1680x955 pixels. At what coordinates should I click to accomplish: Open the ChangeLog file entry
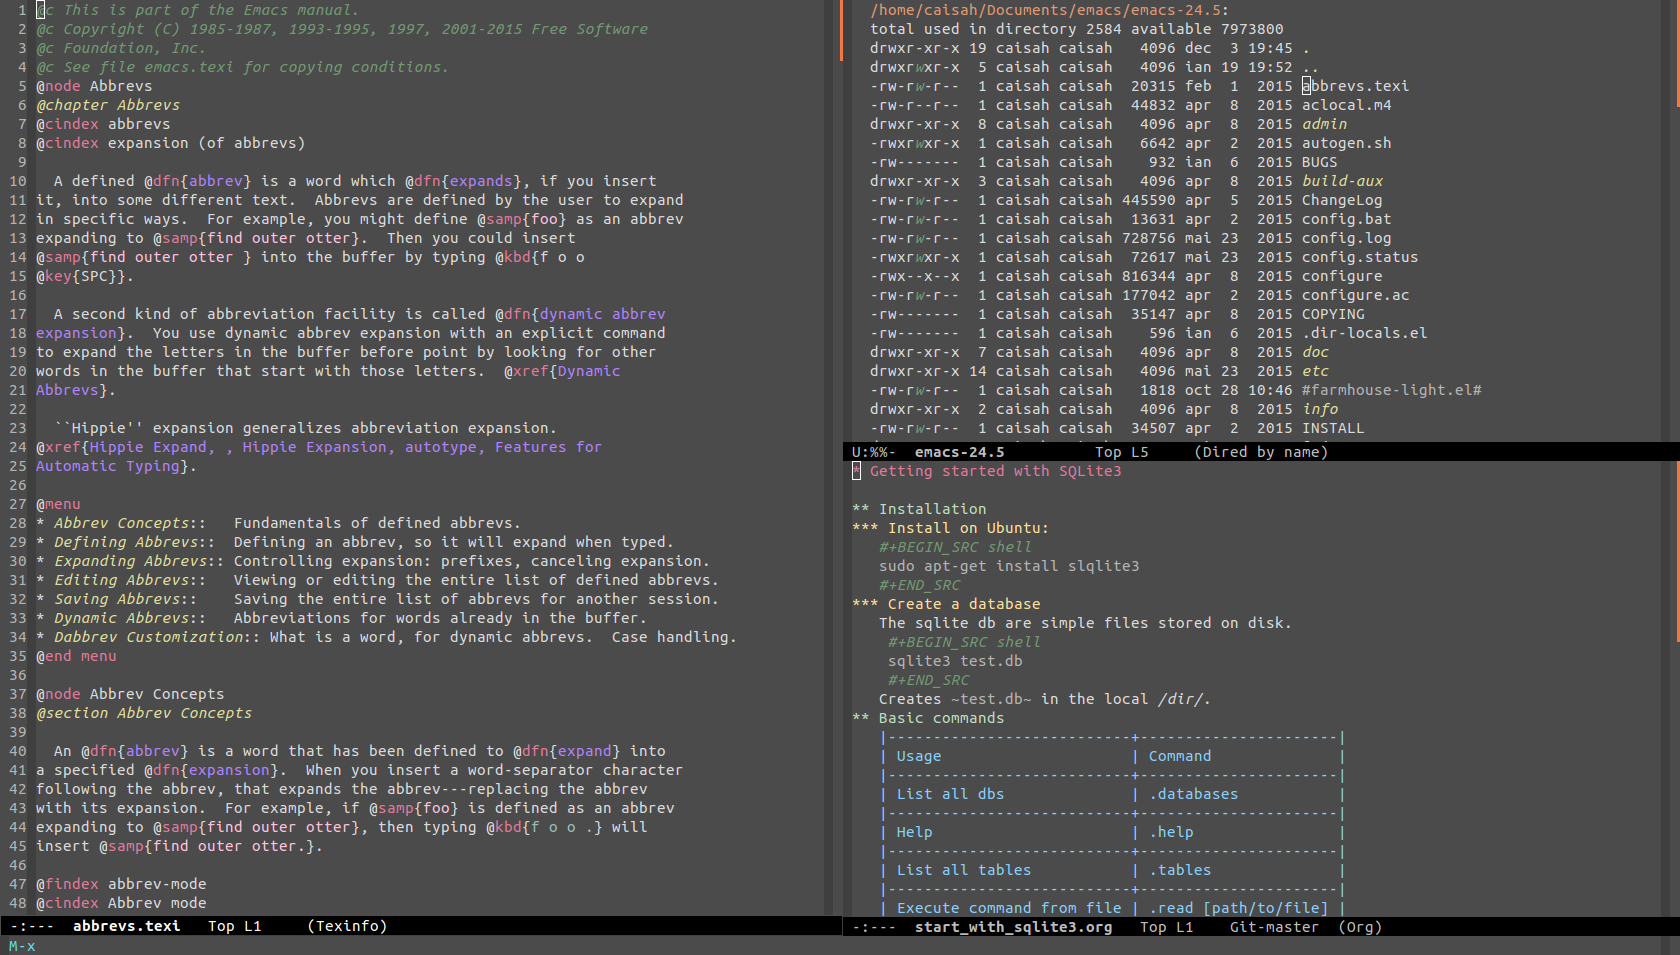pyautogui.click(x=1342, y=200)
